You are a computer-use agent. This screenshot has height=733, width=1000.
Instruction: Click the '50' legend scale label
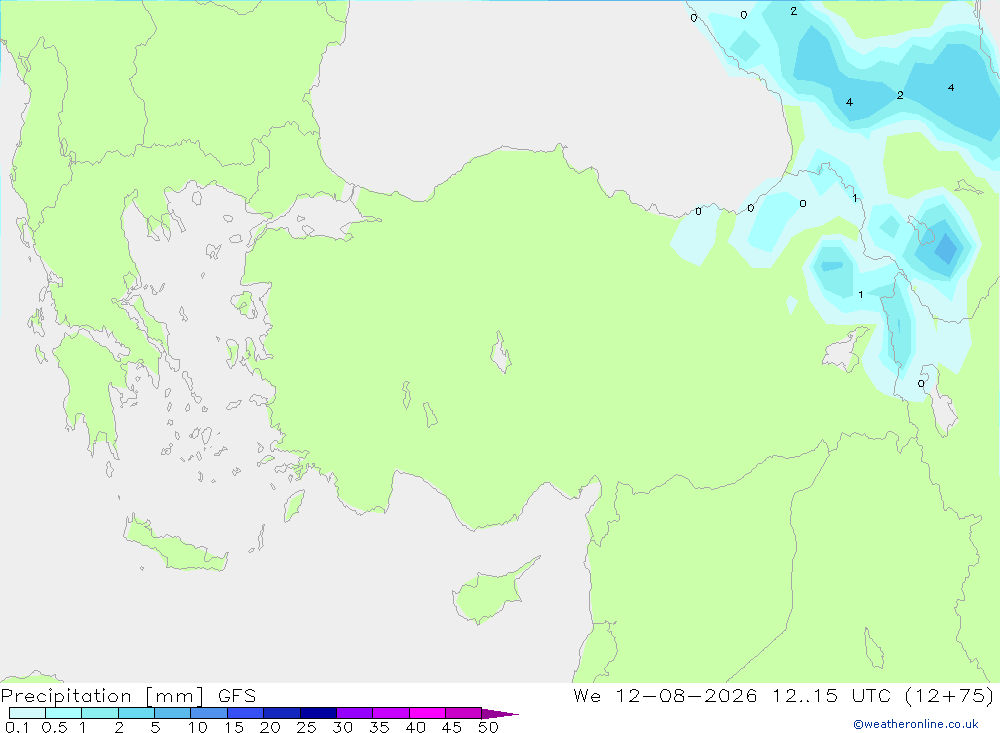click(x=489, y=727)
